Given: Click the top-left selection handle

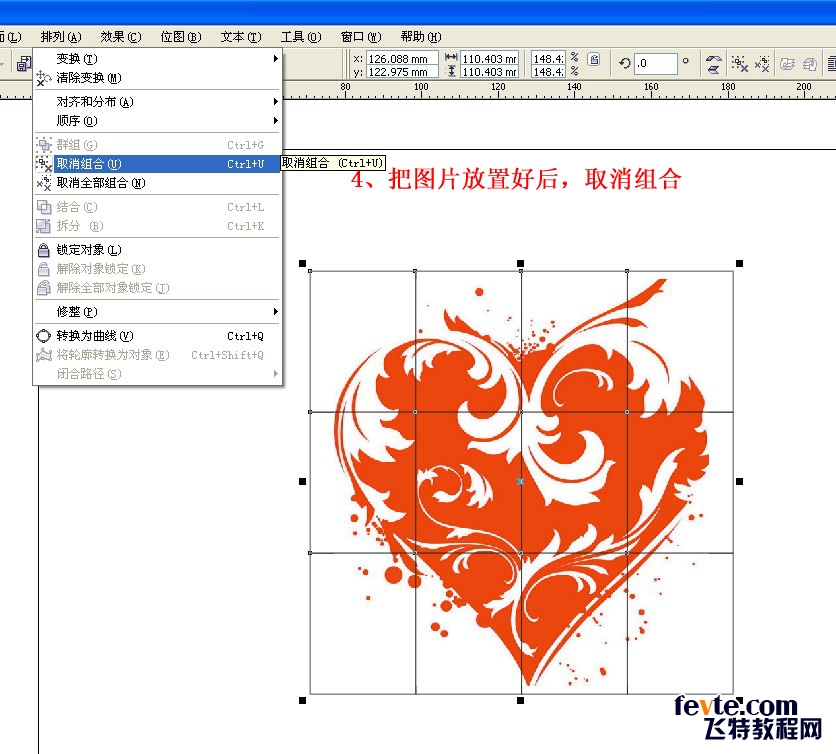Looking at the screenshot, I should click(x=302, y=263).
